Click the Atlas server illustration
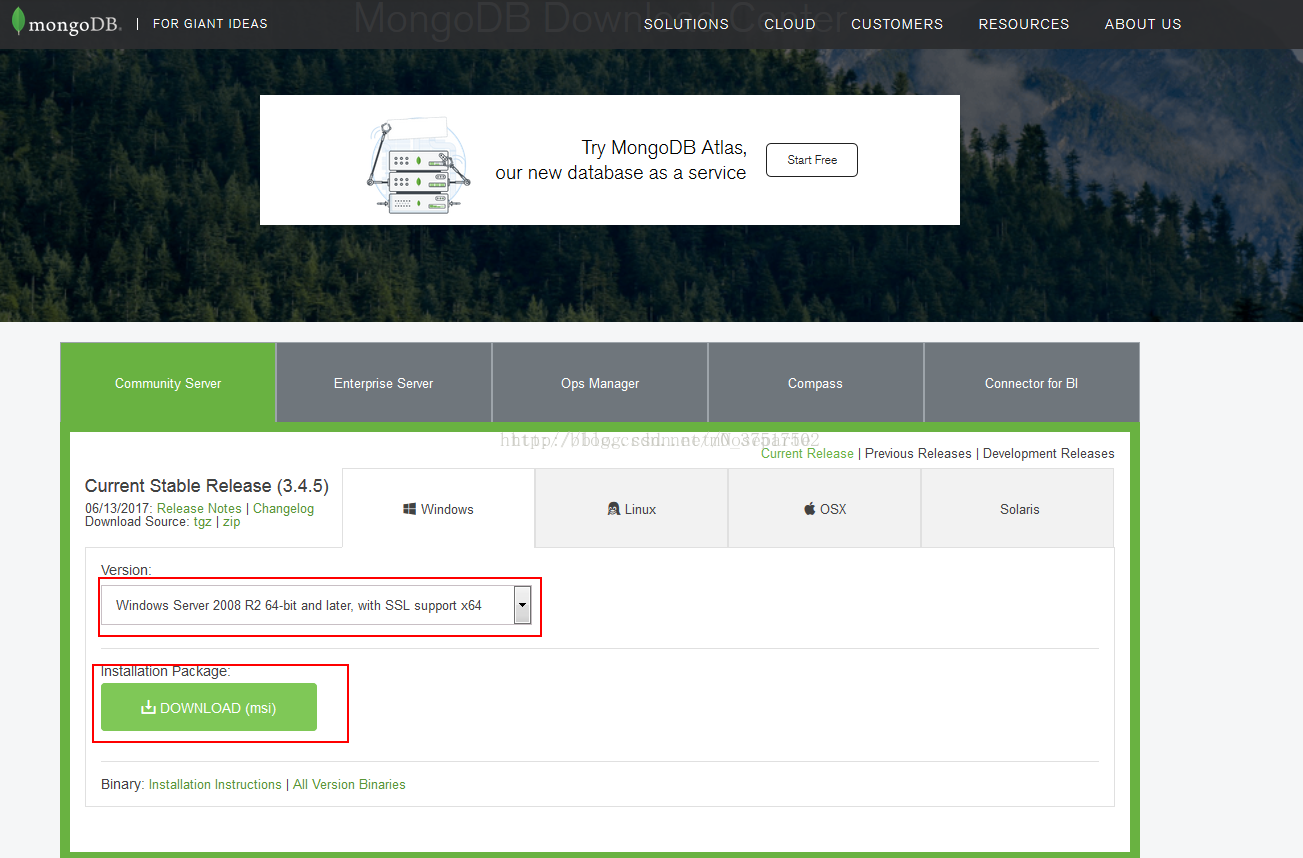Viewport: 1303px width, 858px height. (x=418, y=164)
